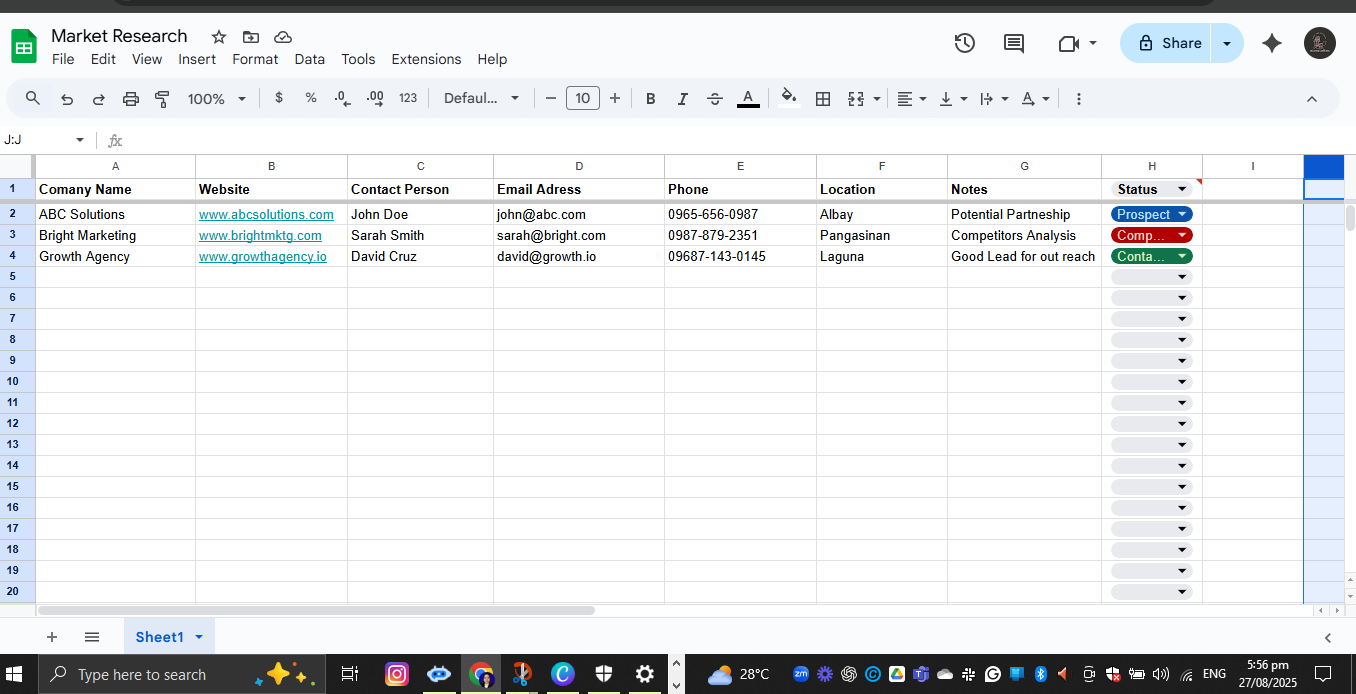The image size is (1356, 694).
Task: Open the Data menu
Action: coord(309,59)
